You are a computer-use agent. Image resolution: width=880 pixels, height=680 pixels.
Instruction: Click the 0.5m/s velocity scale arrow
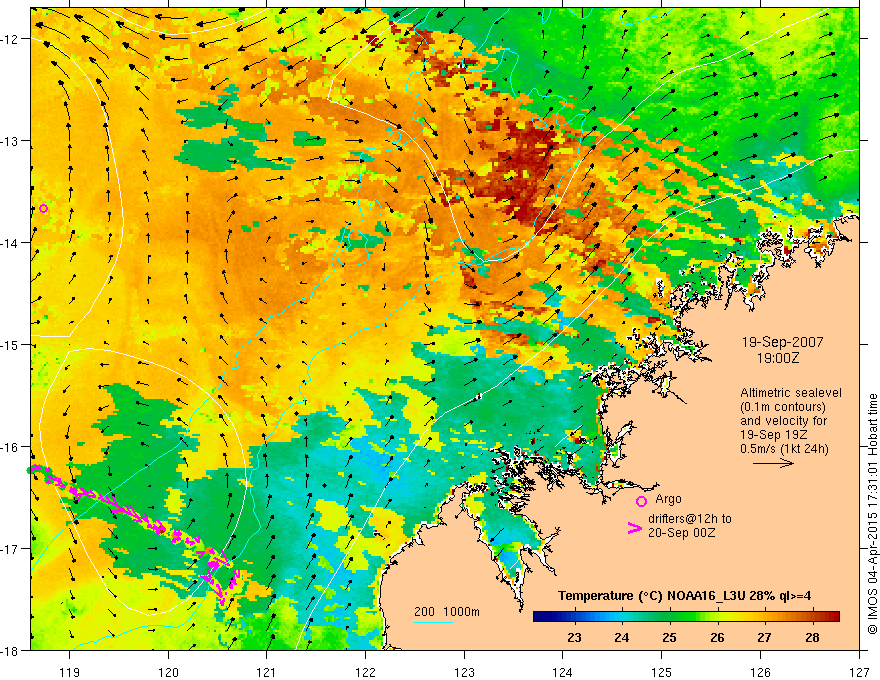[773, 463]
